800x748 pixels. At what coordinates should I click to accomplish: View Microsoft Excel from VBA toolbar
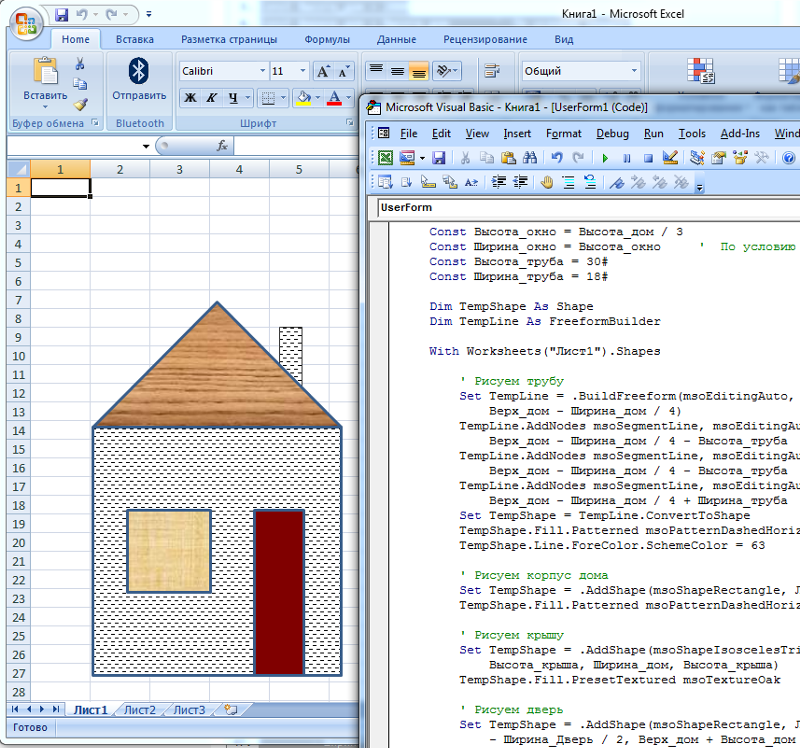tap(385, 158)
